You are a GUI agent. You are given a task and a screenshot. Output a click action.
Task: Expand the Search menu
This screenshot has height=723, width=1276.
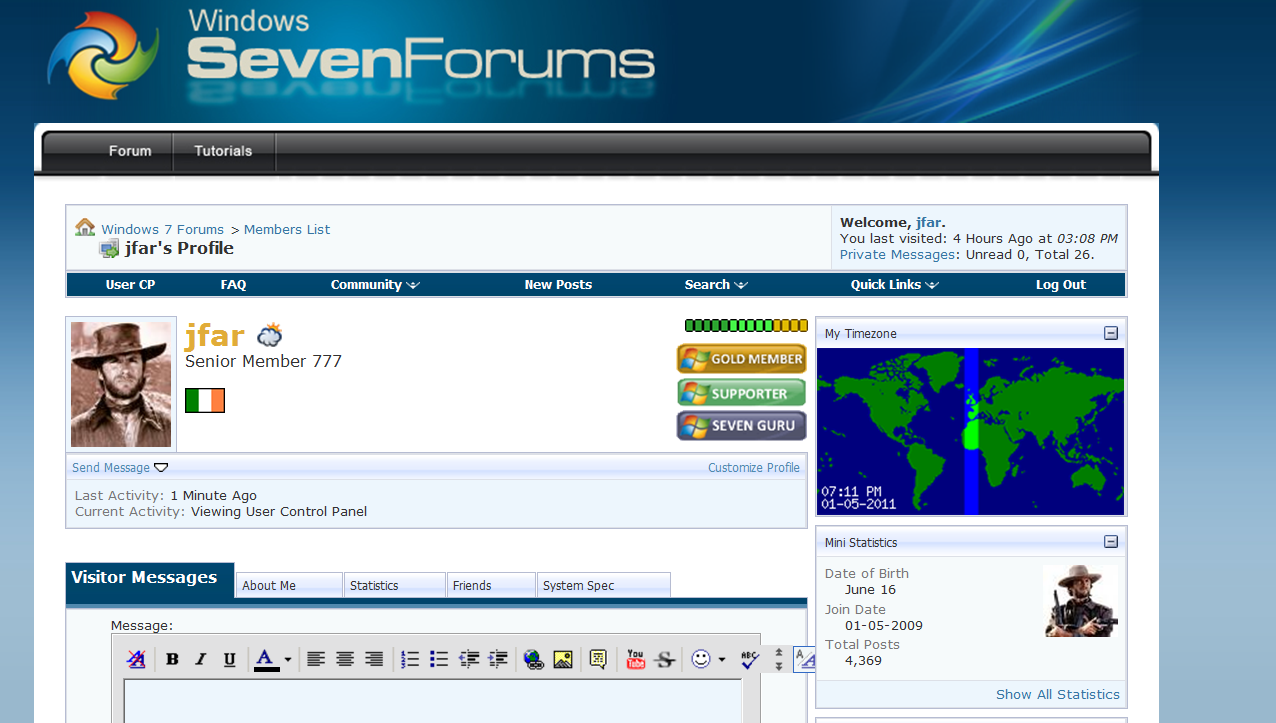pyautogui.click(x=716, y=285)
